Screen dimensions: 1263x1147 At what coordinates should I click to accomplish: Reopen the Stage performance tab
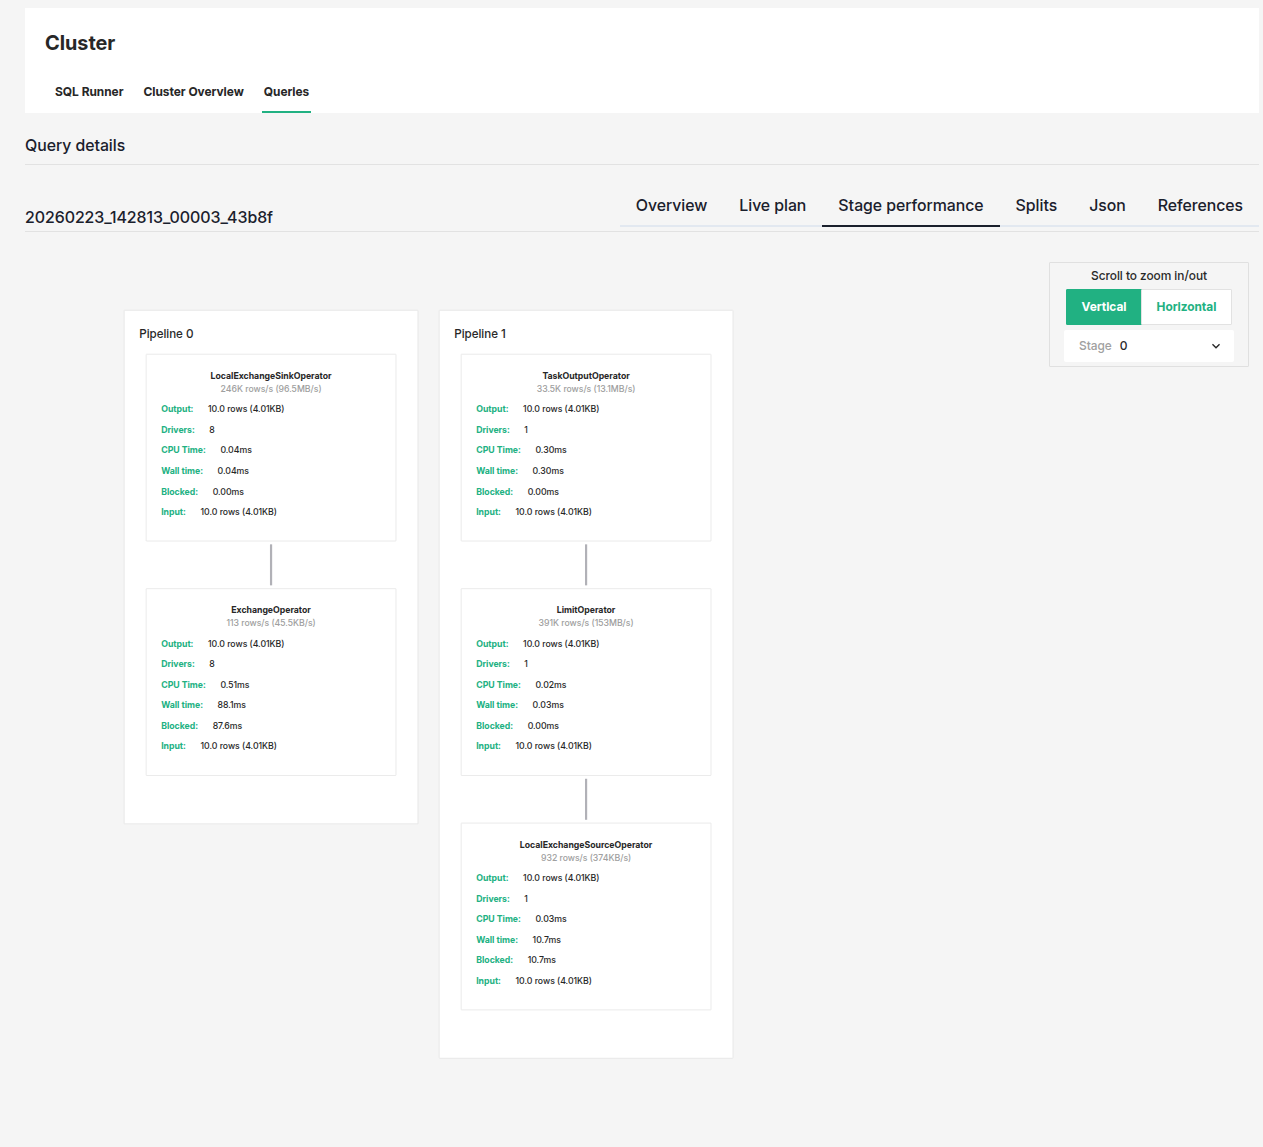910,205
